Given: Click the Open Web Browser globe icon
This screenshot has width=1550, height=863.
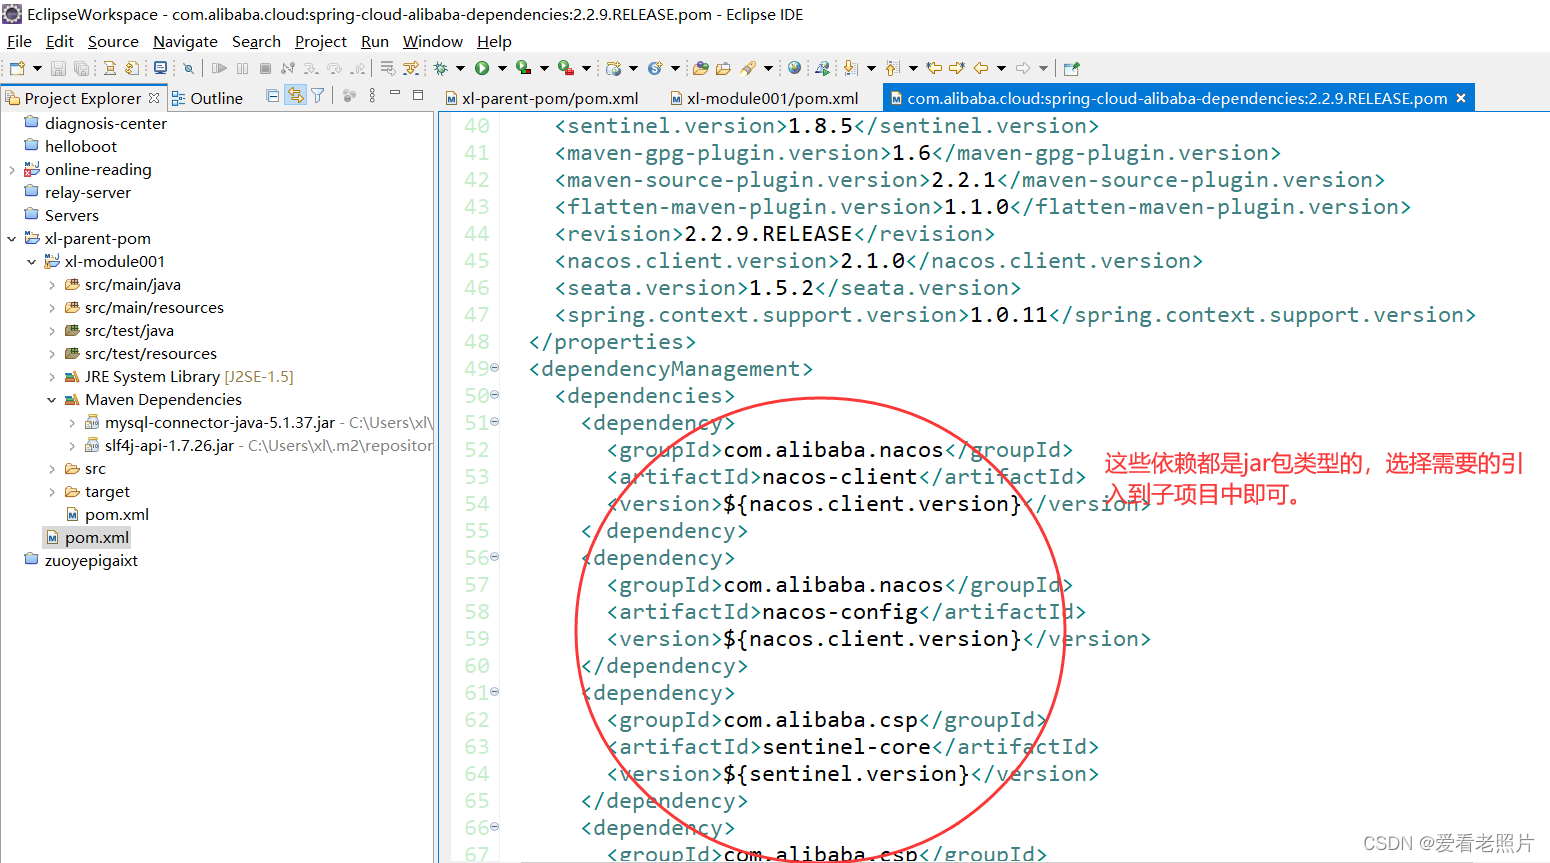Looking at the screenshot, I should (x=794, y=68).
